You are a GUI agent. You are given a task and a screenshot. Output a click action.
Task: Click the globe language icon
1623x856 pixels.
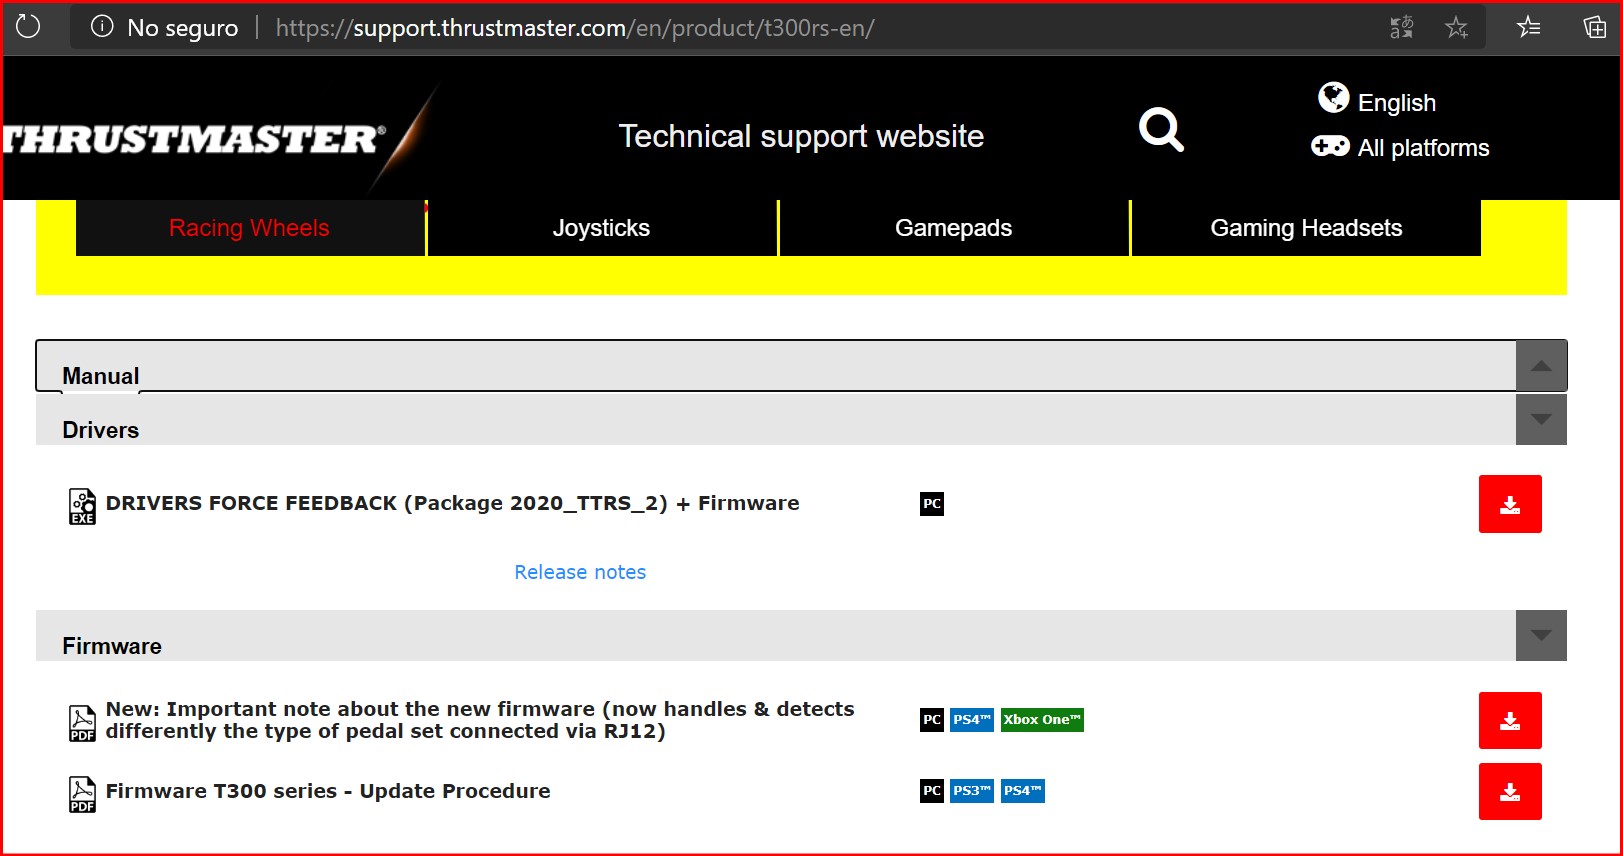(x=1333, y=98)
